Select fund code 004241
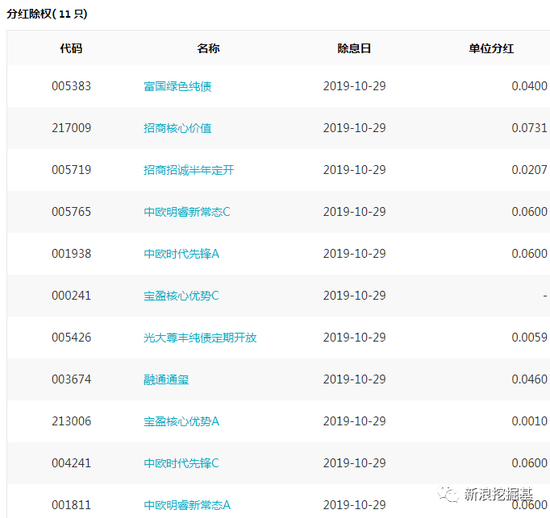This screenshot has width=550, height=518. click(x=71, y=463)
